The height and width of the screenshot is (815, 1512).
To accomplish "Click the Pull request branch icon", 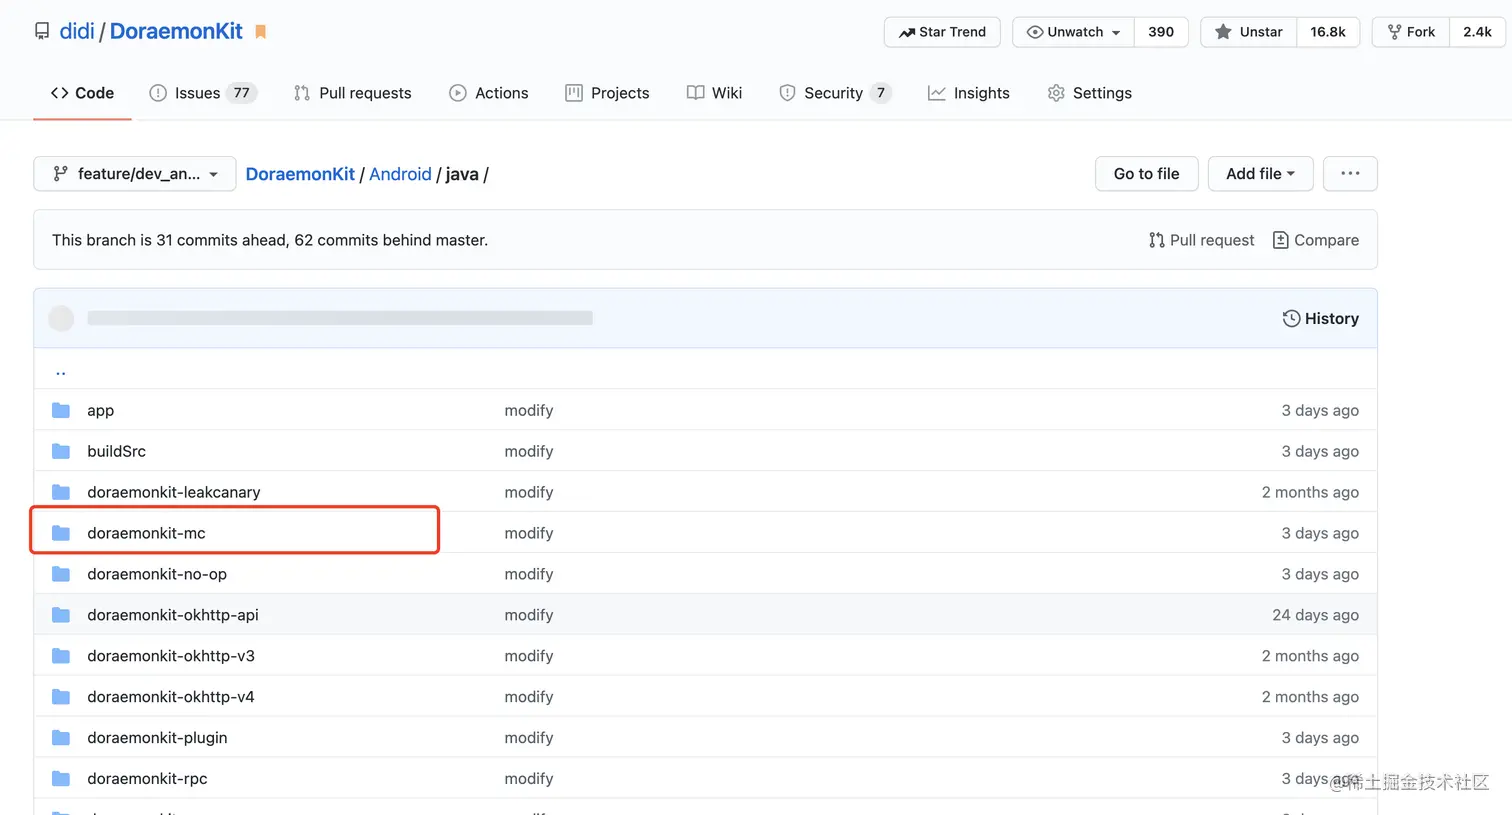I will click(x=1157, y=240).
